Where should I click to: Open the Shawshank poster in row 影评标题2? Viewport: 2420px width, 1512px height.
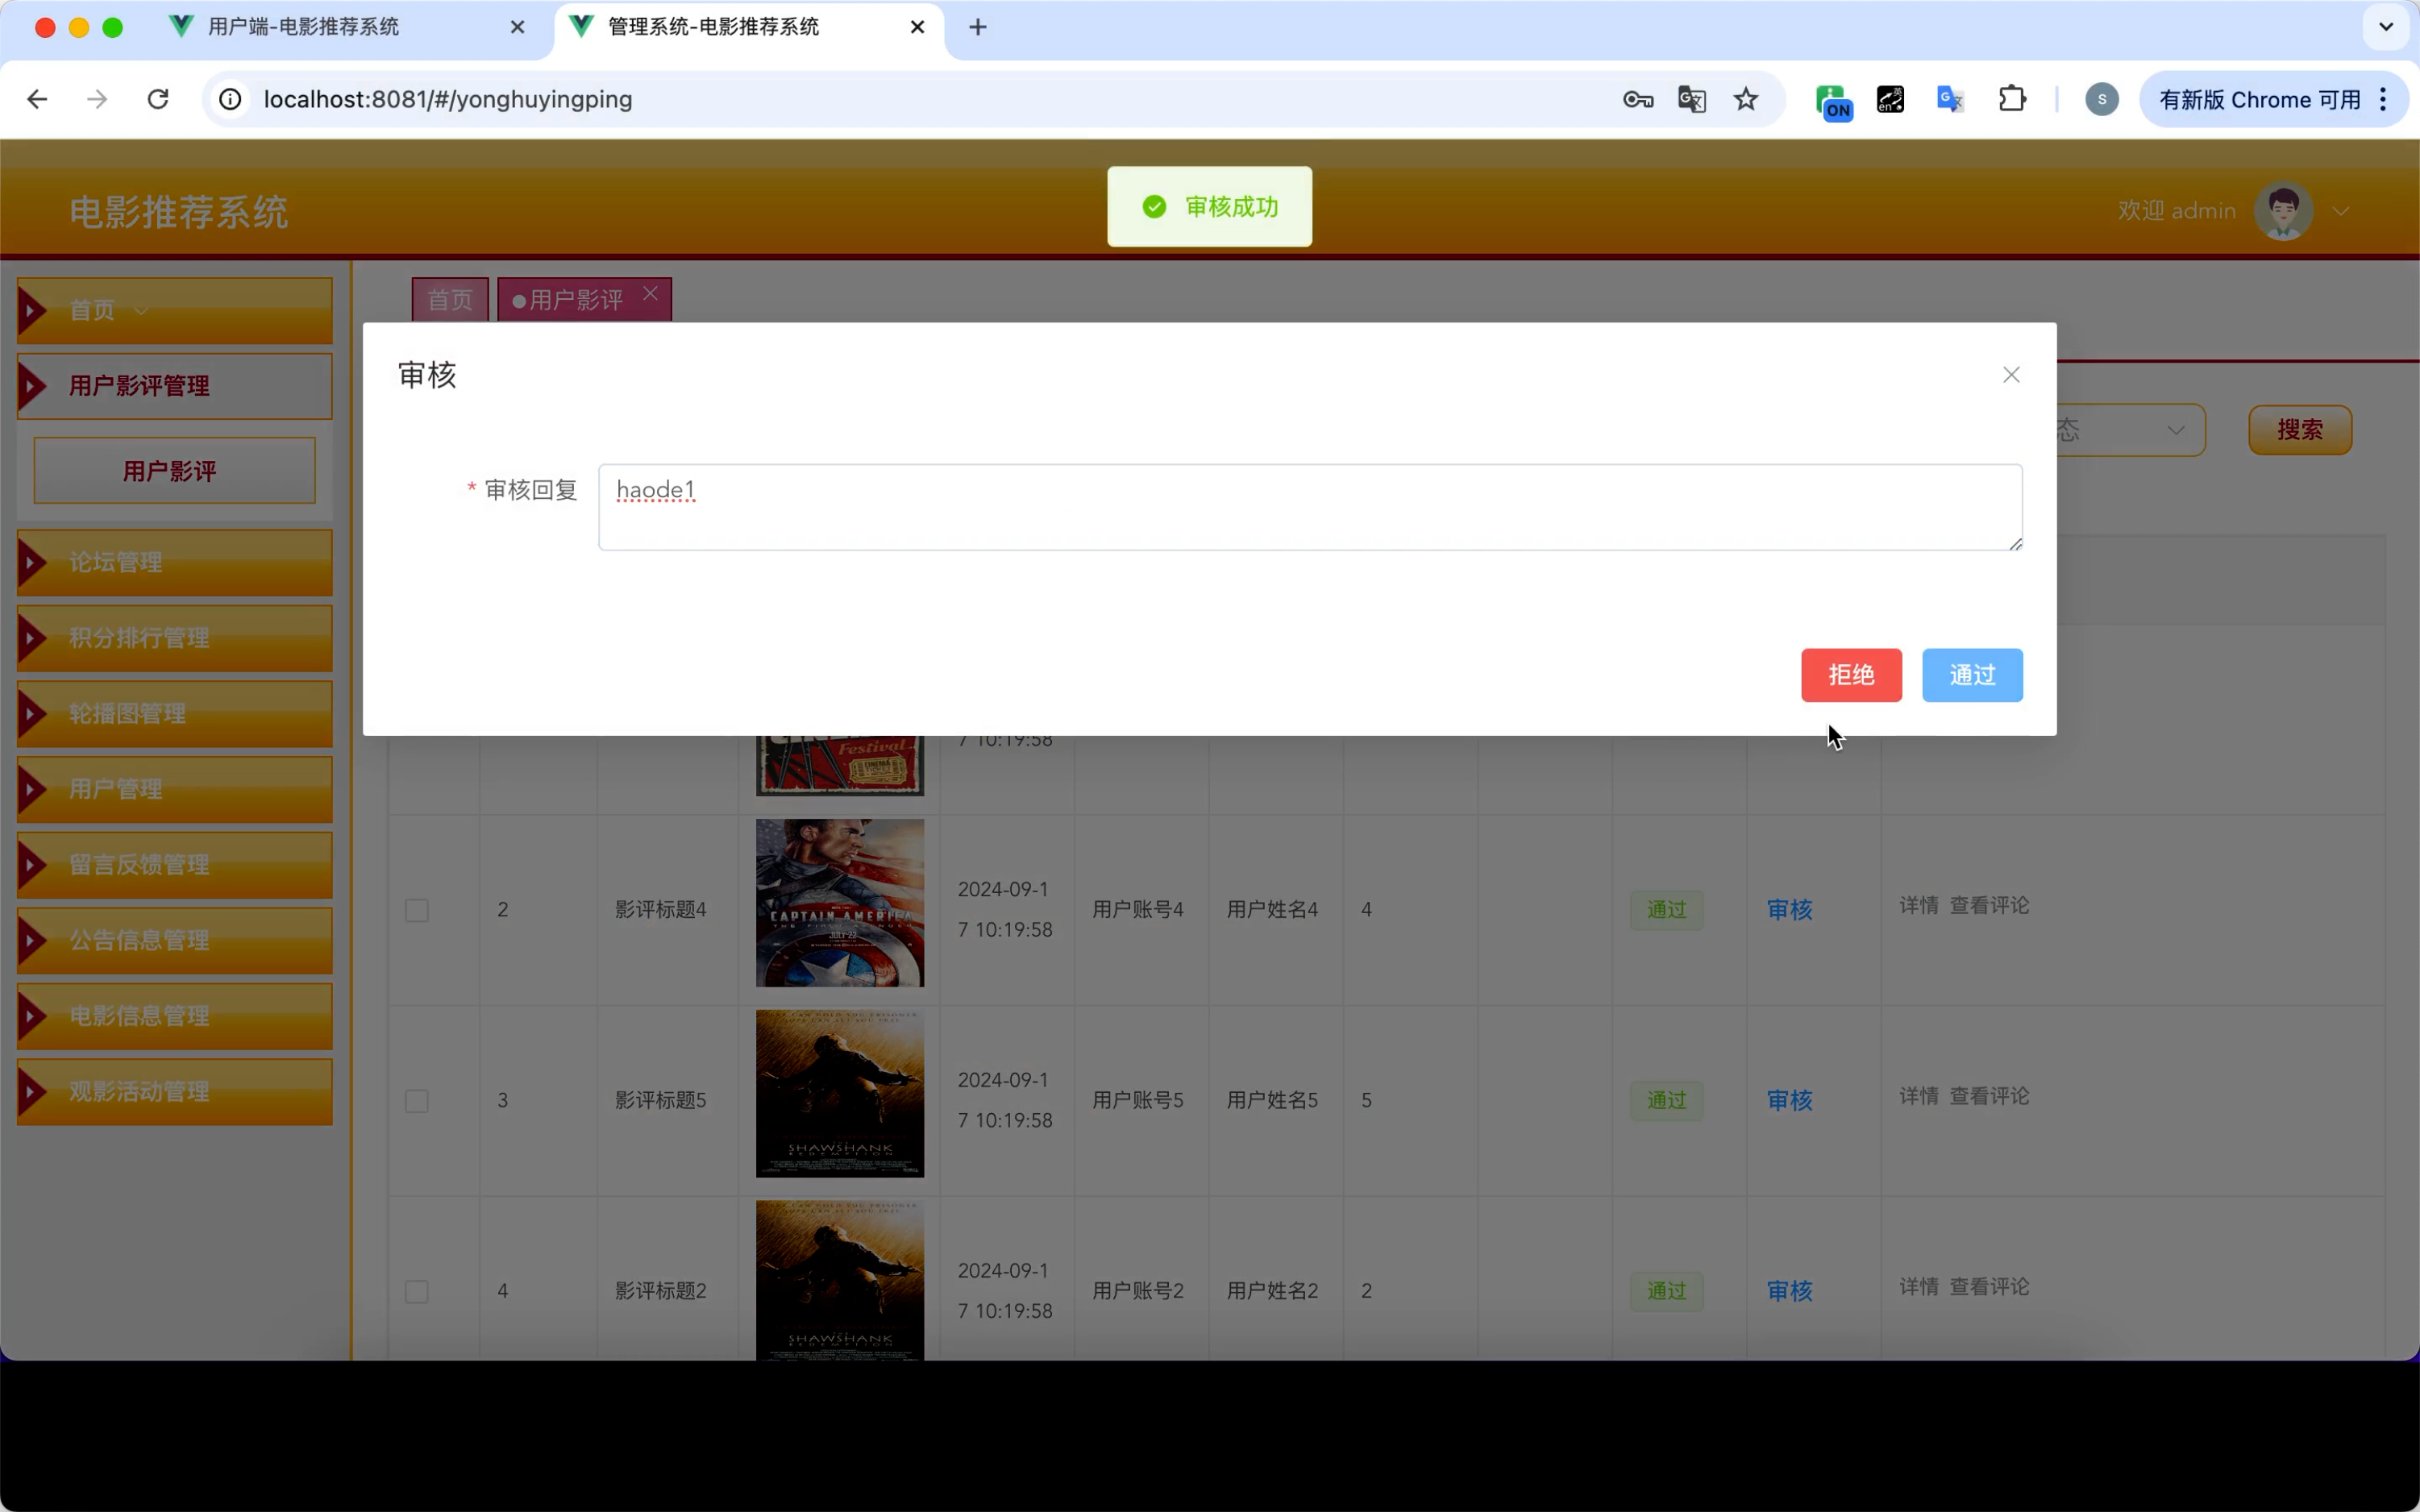(840, 1280)
